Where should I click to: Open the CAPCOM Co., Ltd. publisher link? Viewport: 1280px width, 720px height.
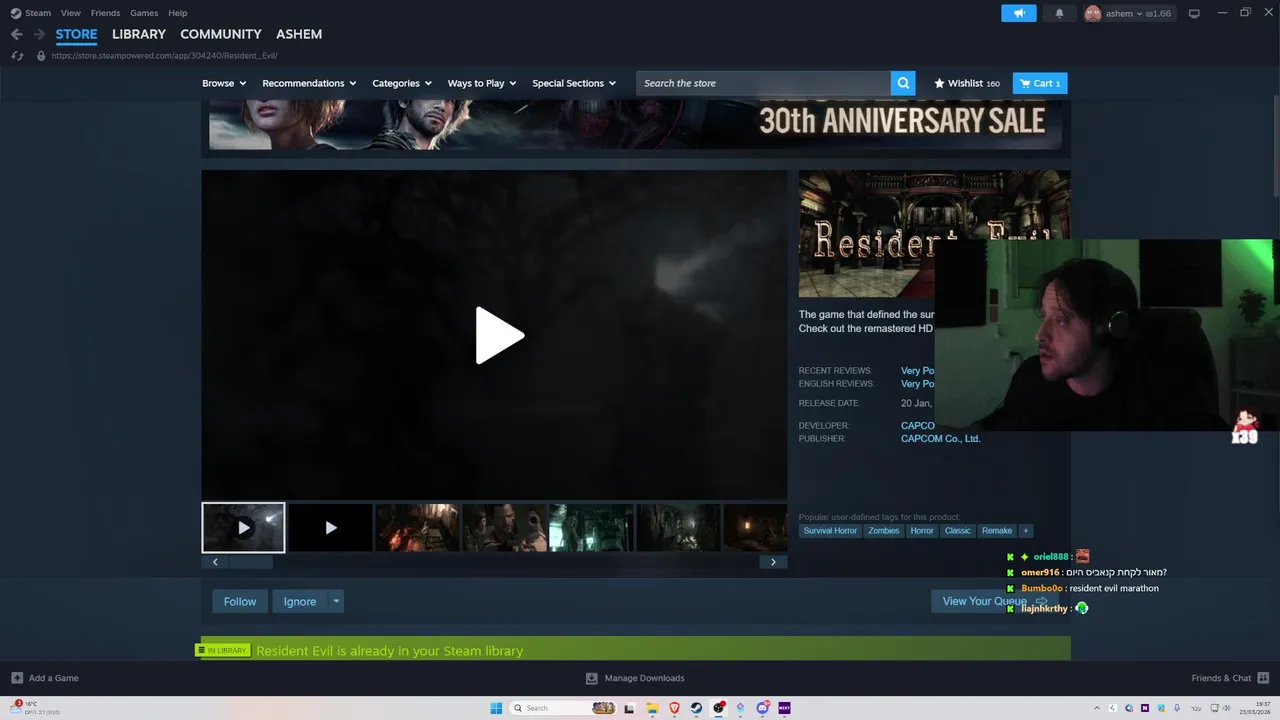(940, 438)
